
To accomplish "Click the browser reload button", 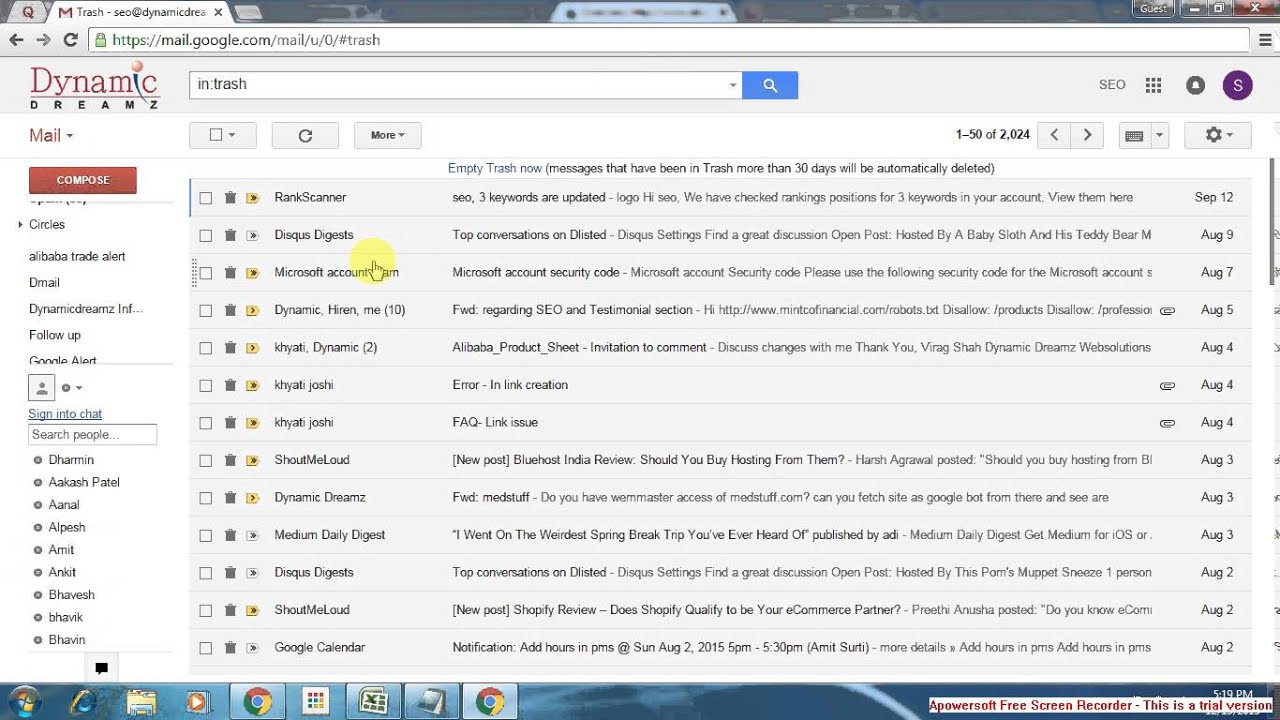I will click(x=70, y=40).
